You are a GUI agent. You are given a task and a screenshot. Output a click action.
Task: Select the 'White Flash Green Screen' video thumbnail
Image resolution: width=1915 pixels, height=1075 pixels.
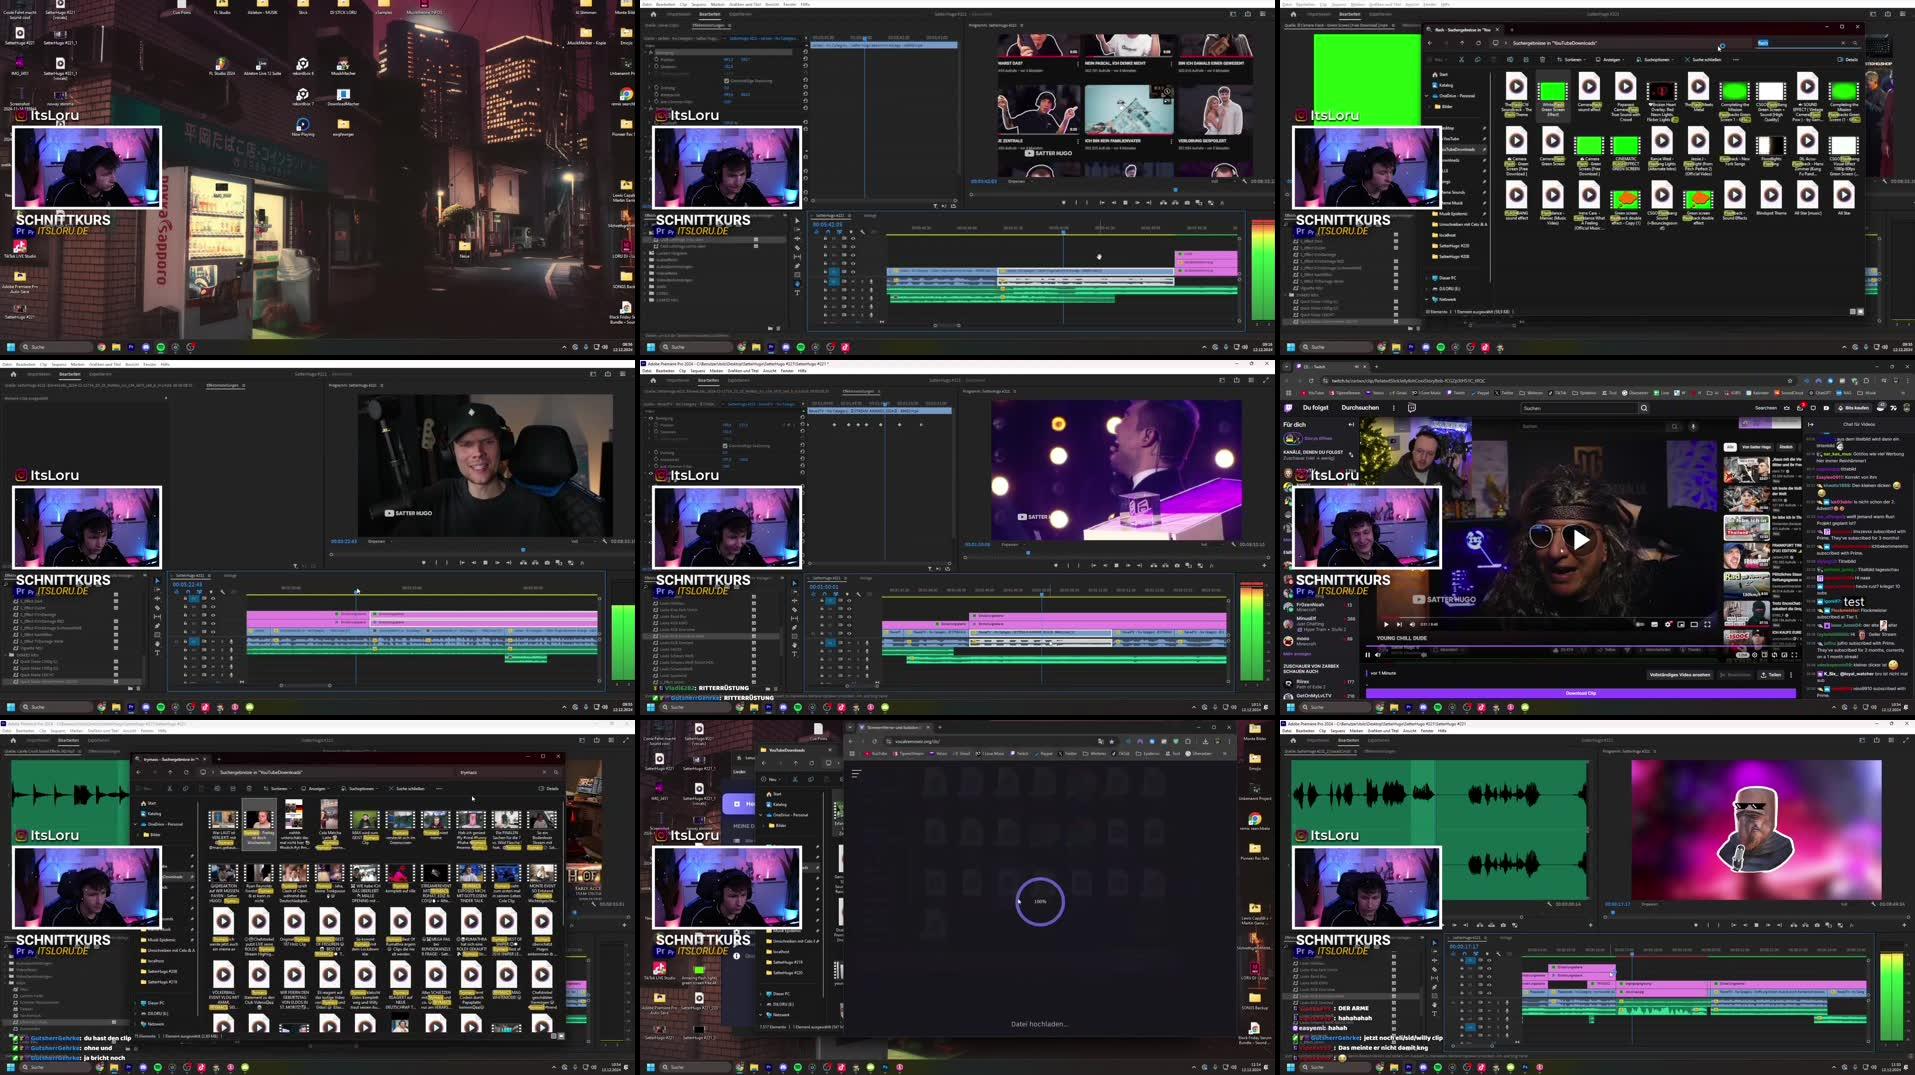click(1553, 91)
